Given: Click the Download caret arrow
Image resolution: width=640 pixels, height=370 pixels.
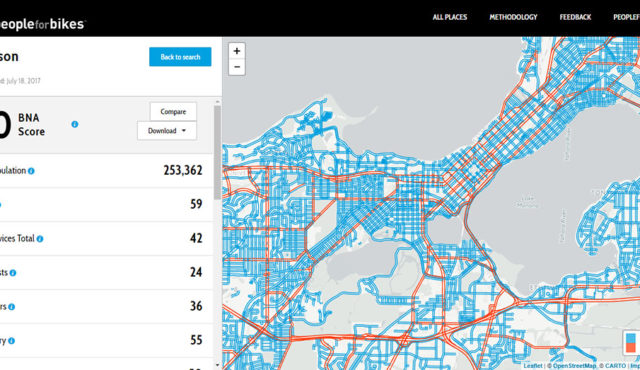Looking at the screenshot, I should point(184,131).
